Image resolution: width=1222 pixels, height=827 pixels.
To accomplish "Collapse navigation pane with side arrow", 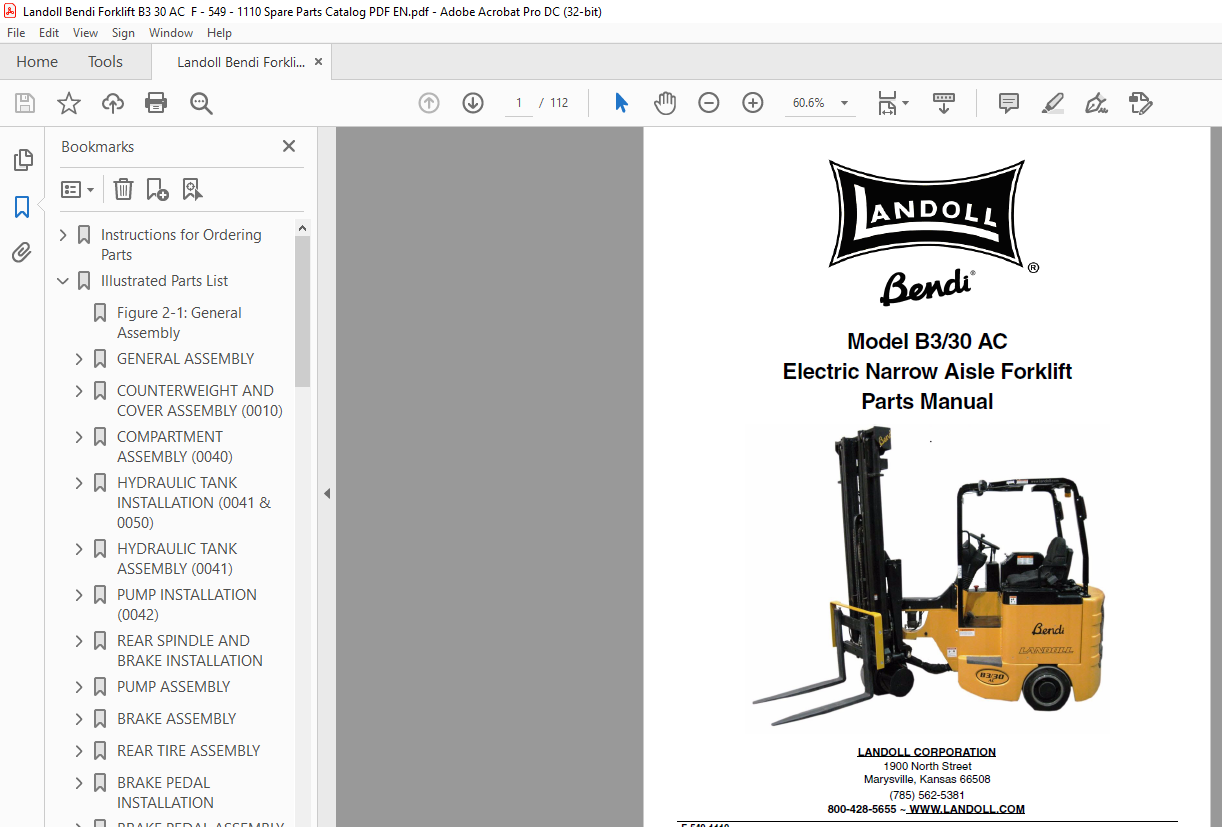I will [x=326, y=493].
